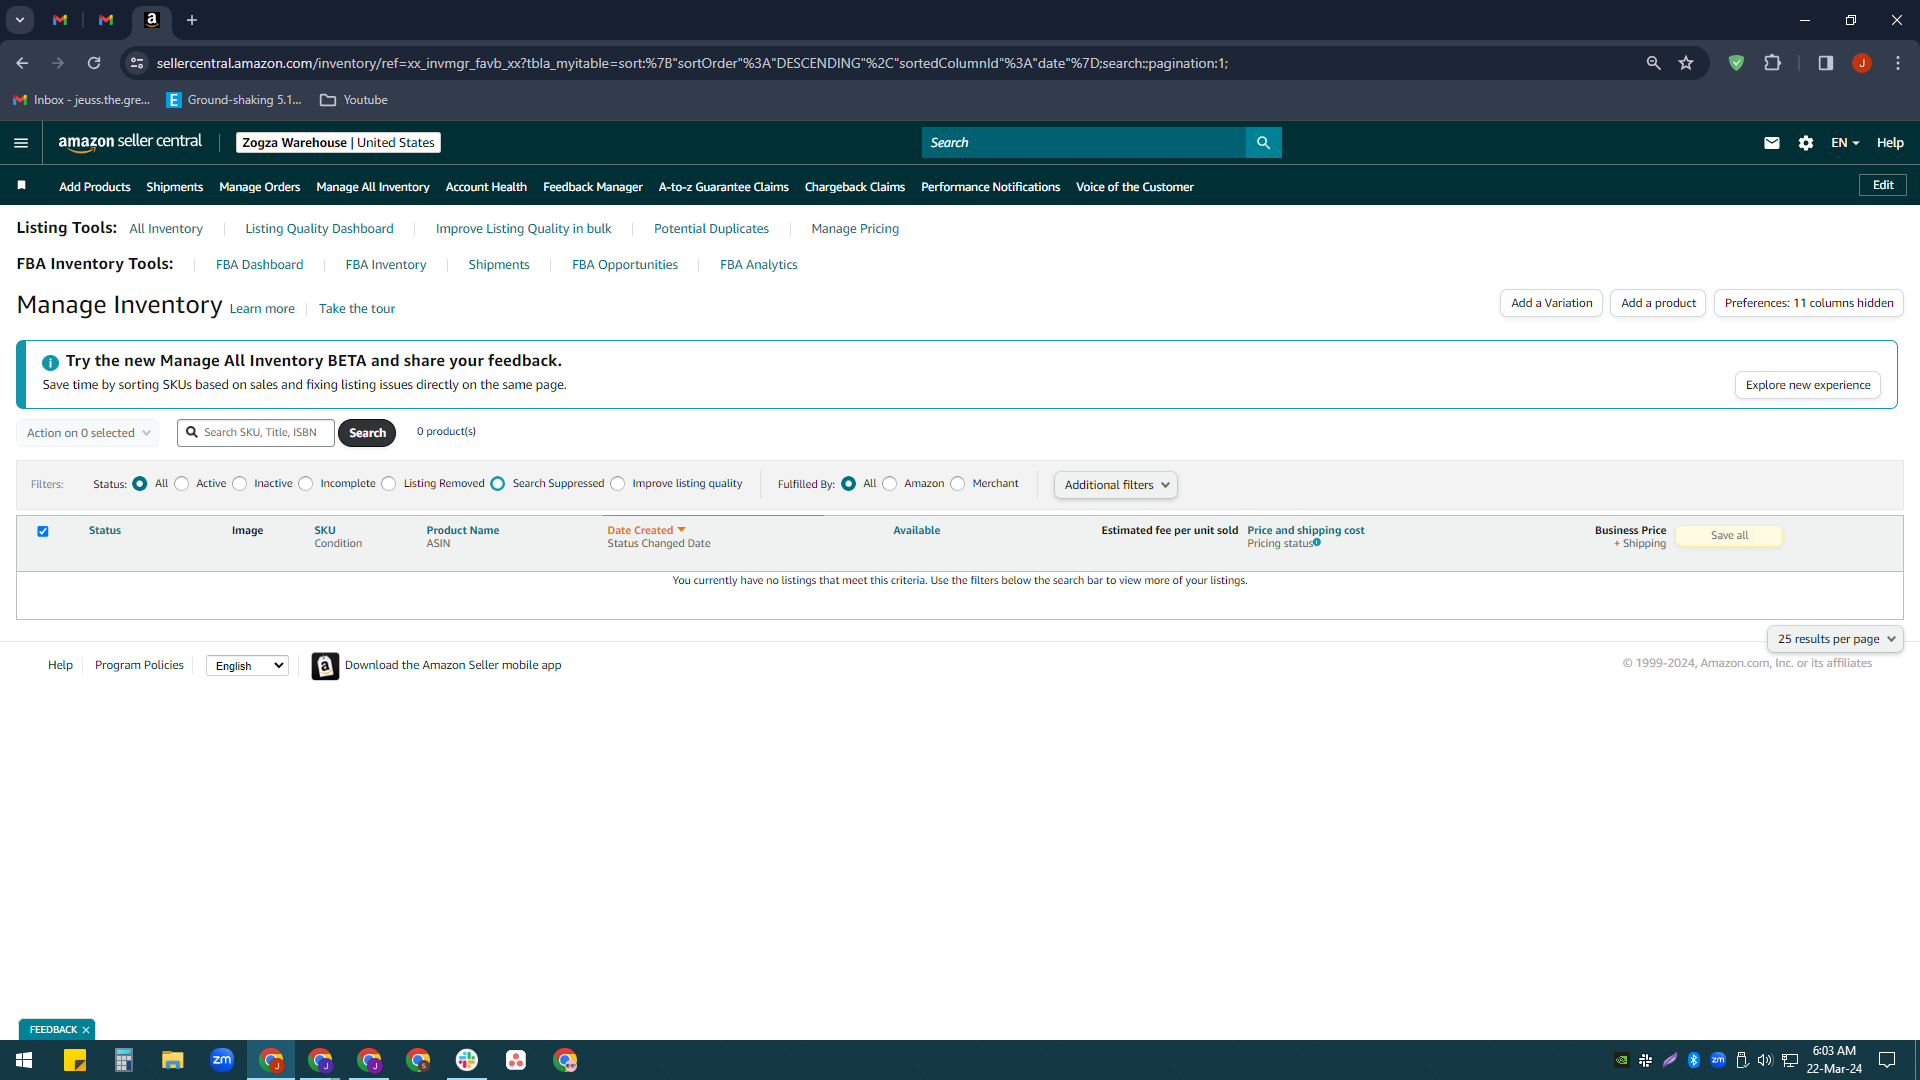
Task: Select Fulfilled By Amazon radio
Action: coord(889,484)
